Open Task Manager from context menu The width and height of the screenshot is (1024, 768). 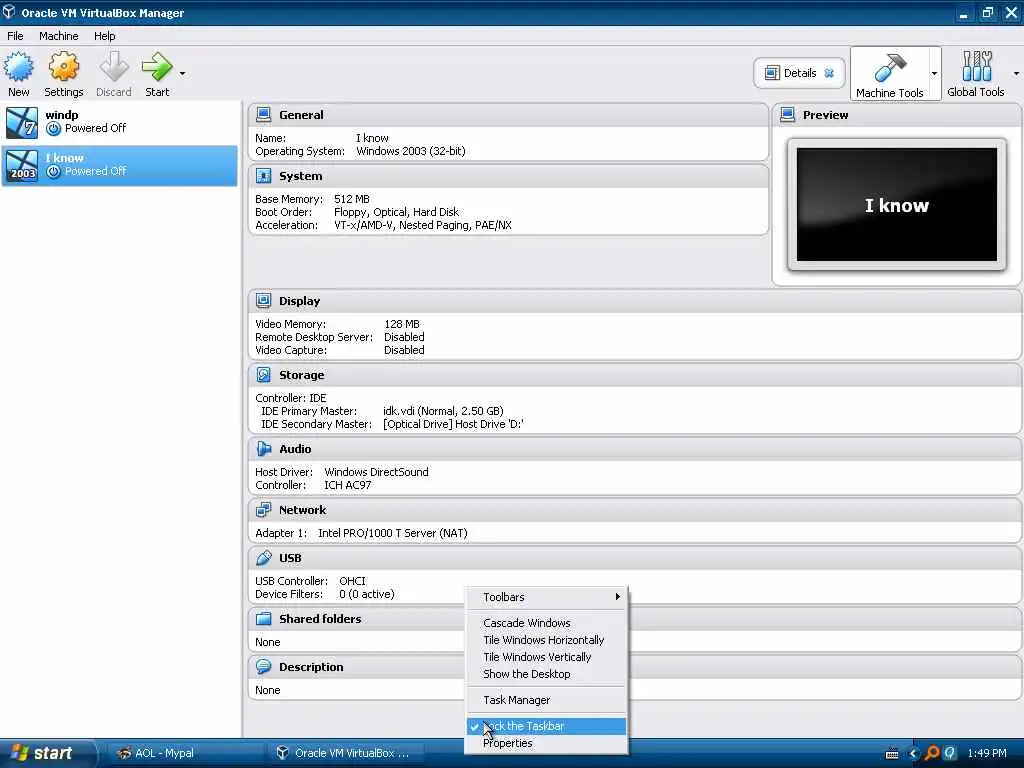tap(547, 700)
